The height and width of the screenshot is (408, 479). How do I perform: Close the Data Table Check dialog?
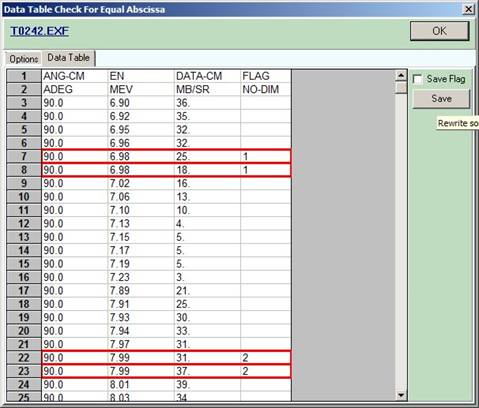point(468,9)
